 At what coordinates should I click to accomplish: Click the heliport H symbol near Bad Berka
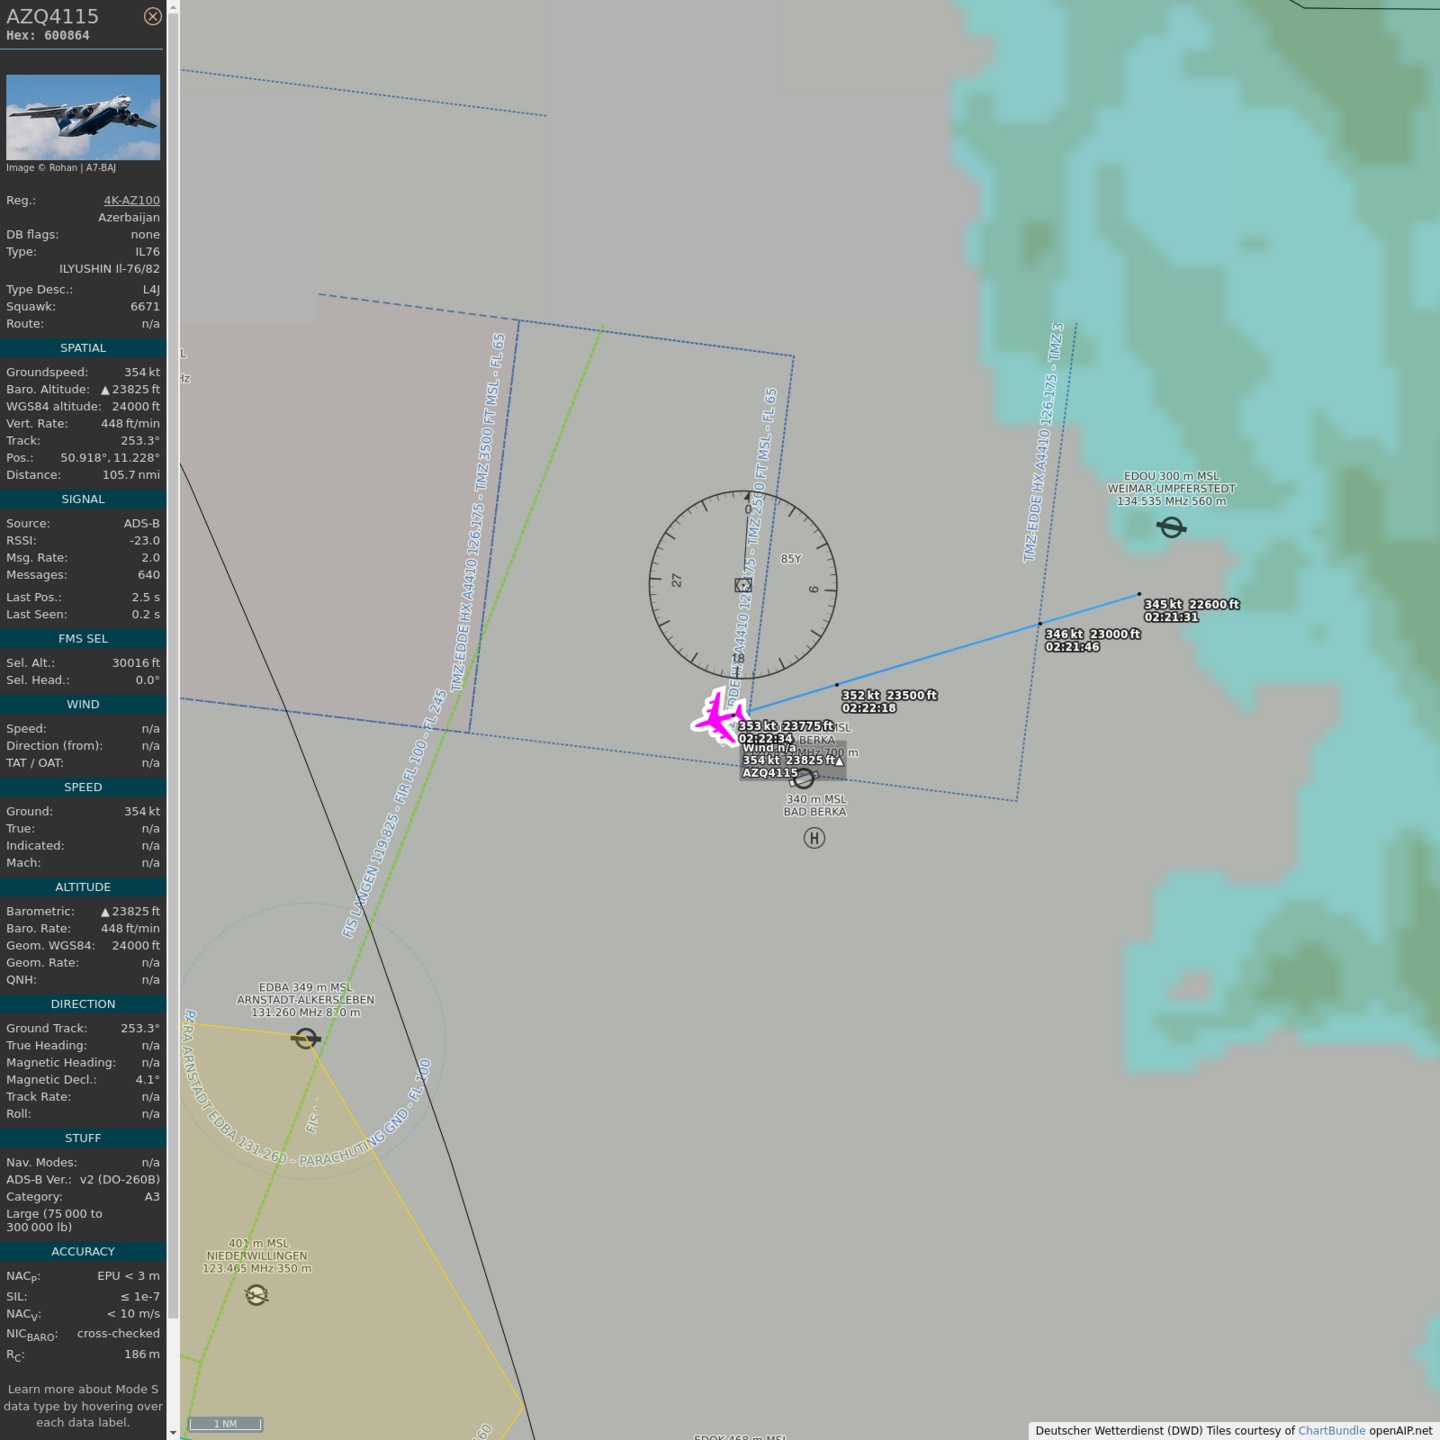point(814,838)
